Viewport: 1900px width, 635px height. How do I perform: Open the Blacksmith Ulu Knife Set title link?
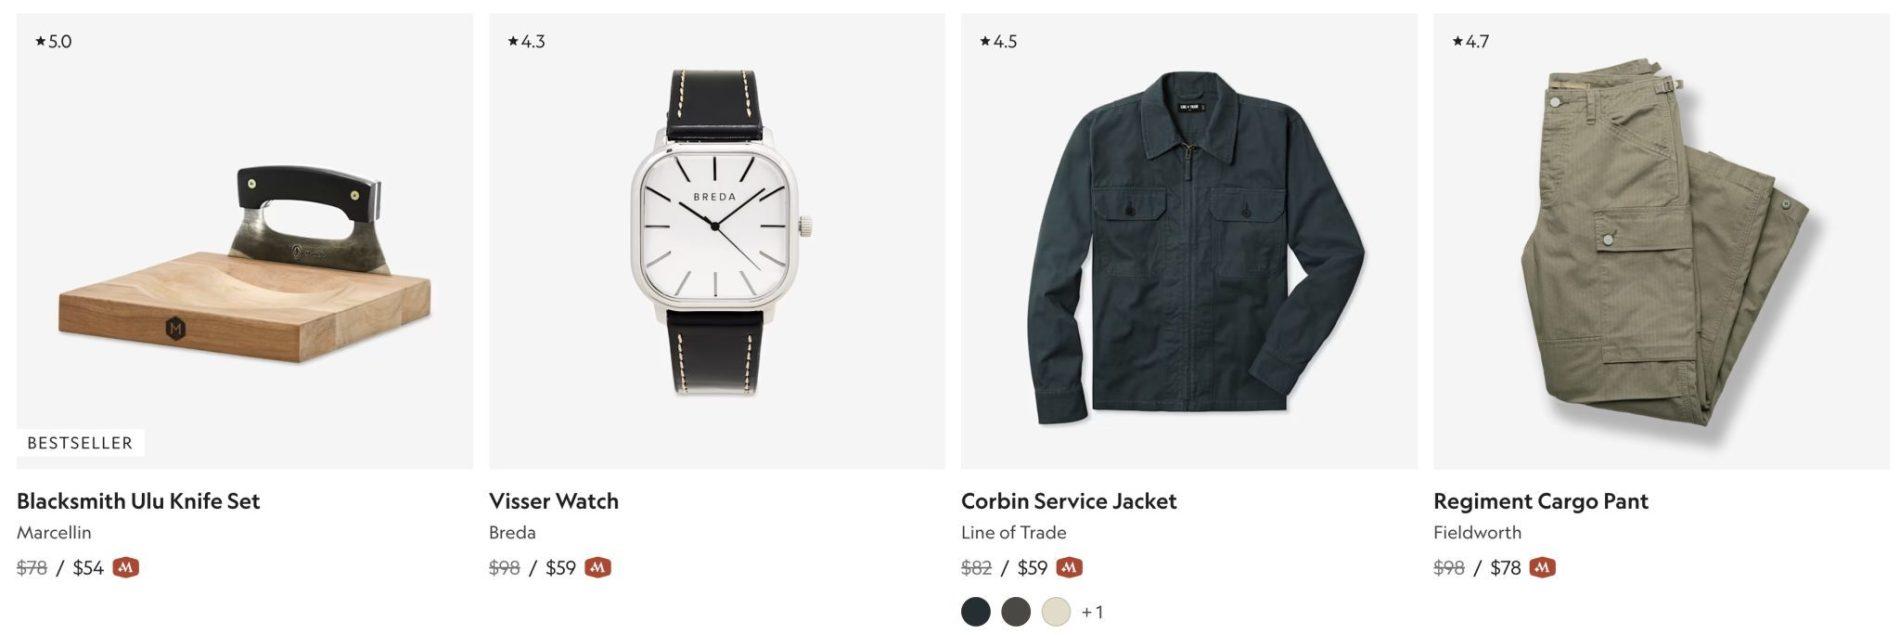(x=138, y=501)
